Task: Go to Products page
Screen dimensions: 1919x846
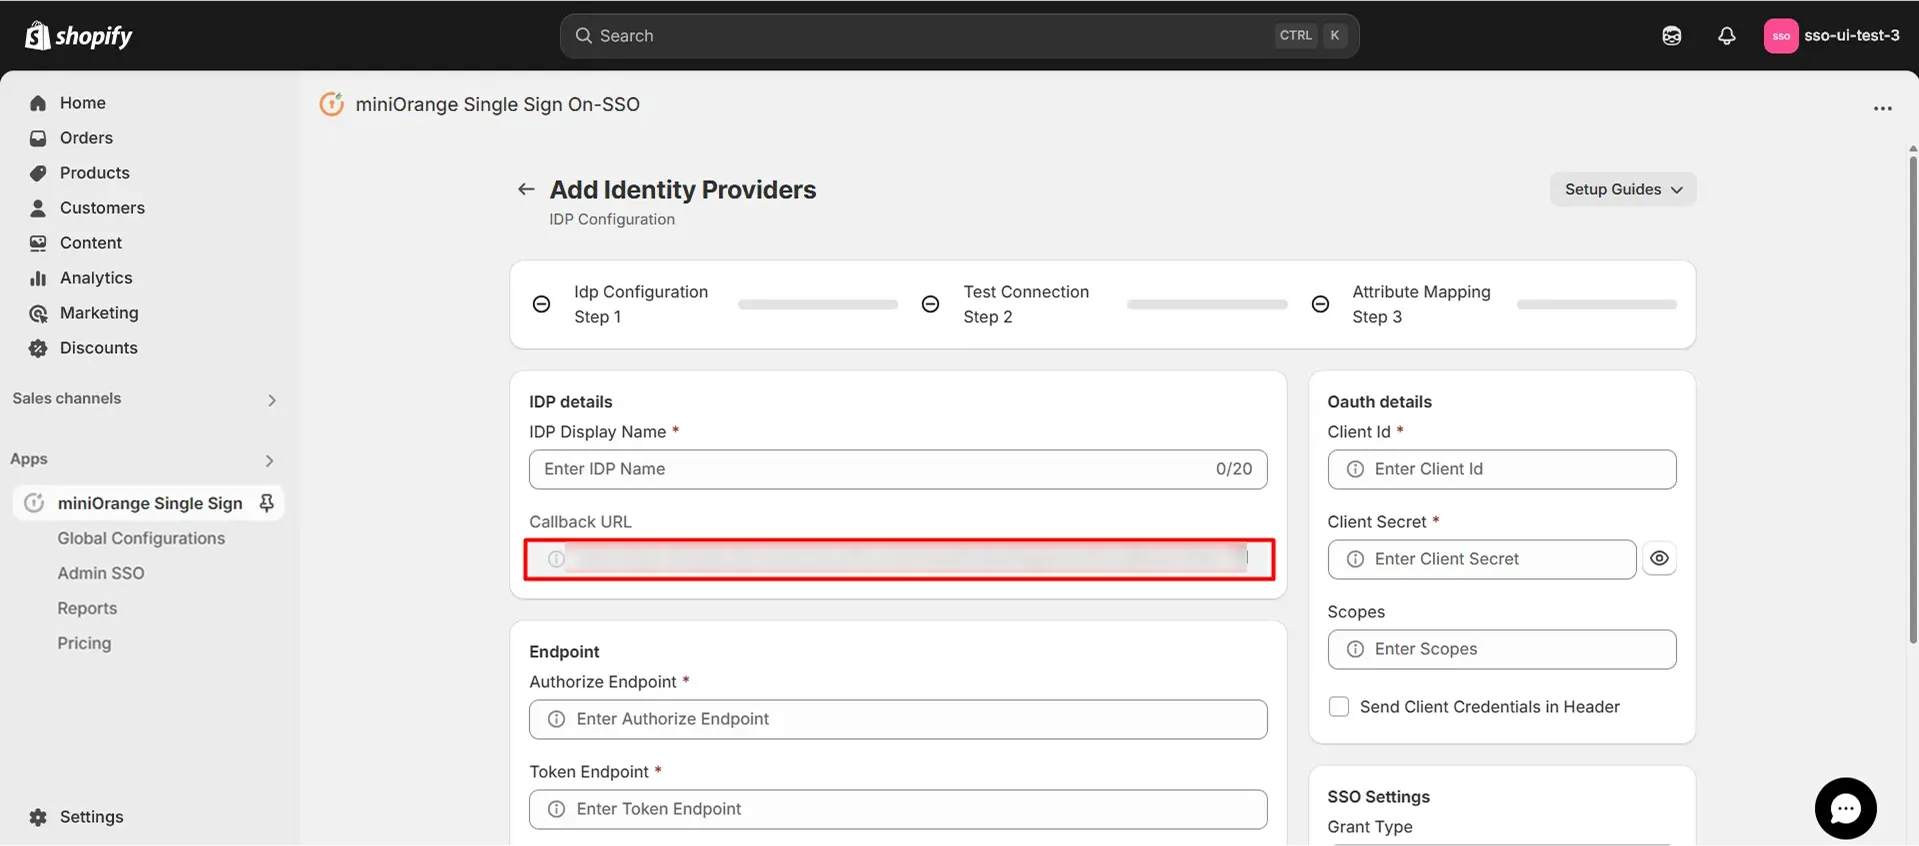Action: click(x=95, y=173)
